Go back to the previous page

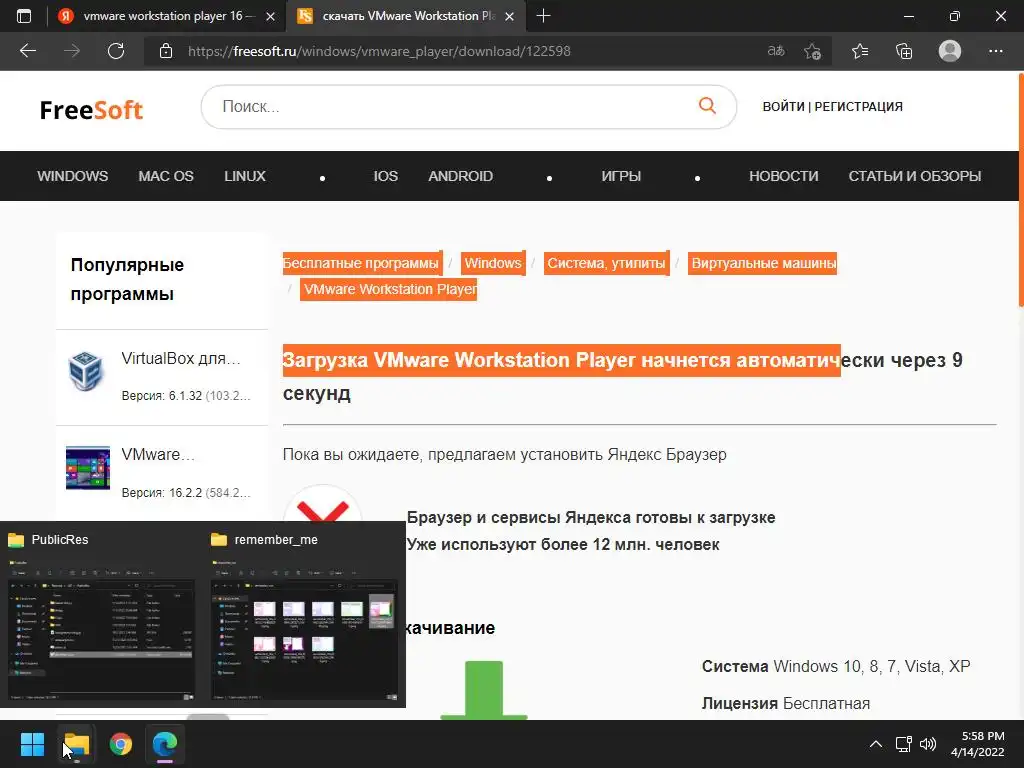(27, 51)
